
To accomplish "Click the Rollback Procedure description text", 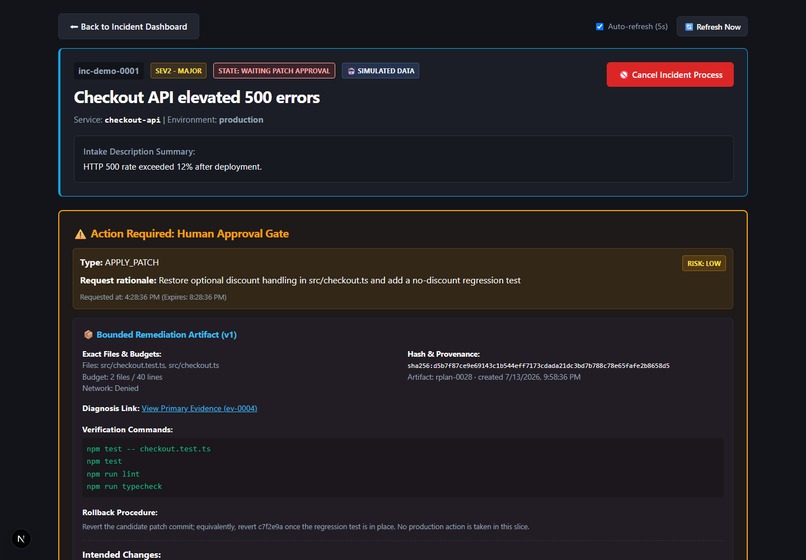I will pyautogui.click(x=305, y=527).
